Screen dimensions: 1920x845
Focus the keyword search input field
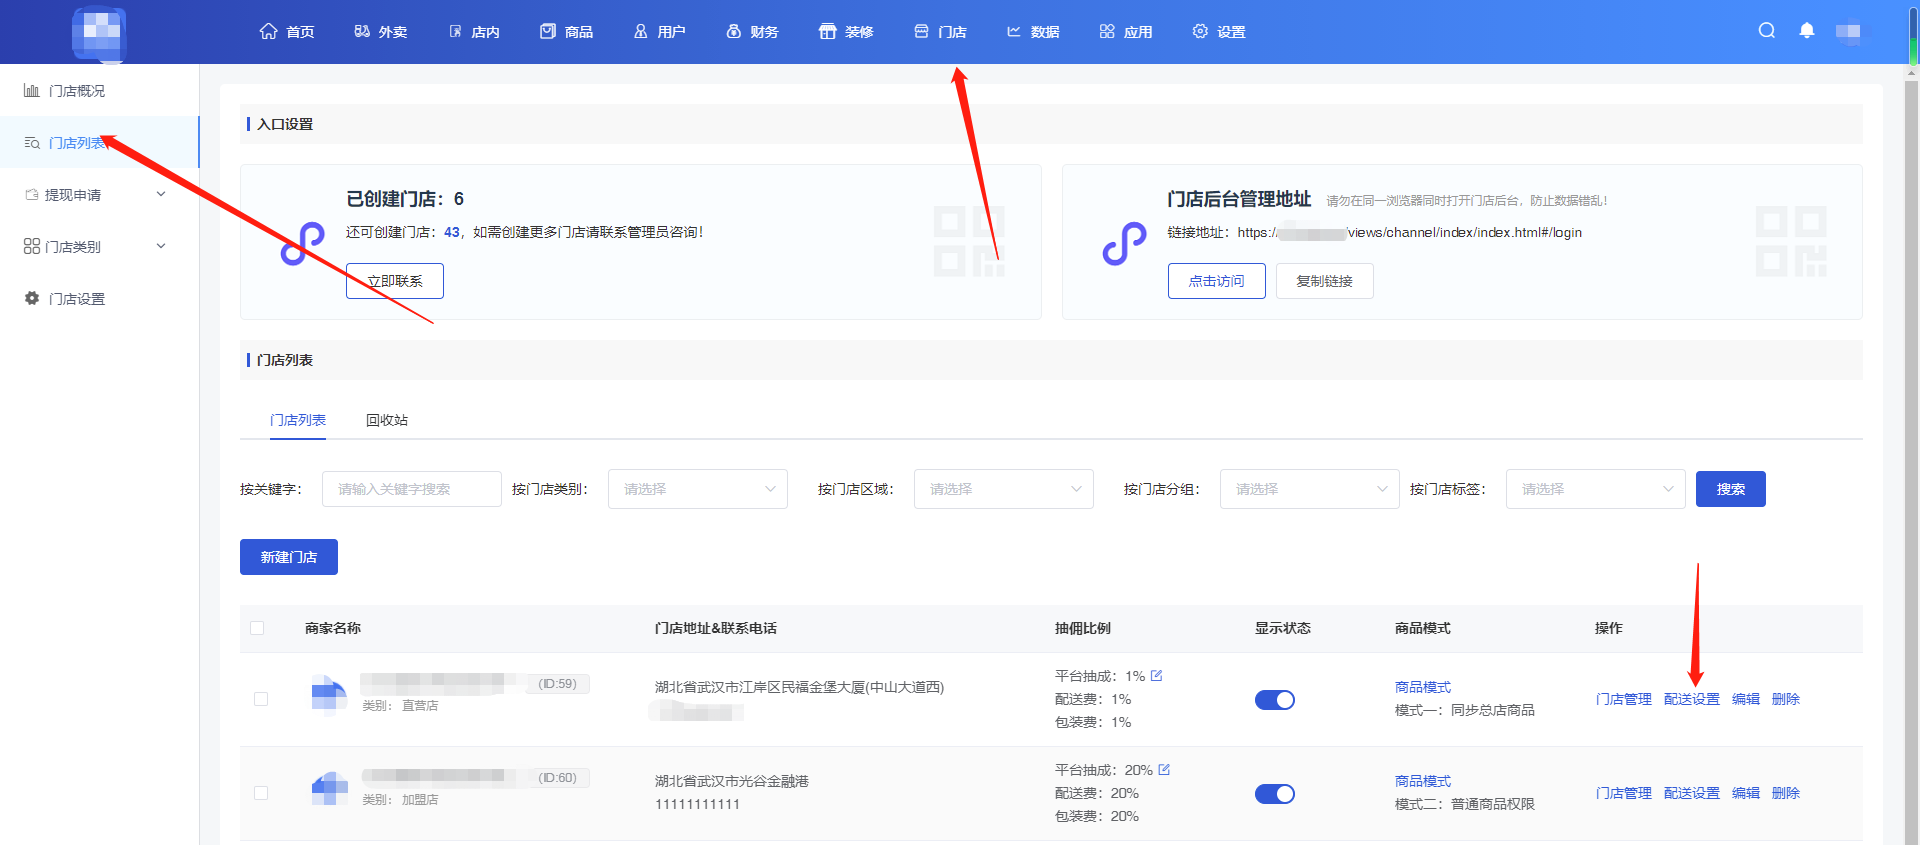(411, 489)
